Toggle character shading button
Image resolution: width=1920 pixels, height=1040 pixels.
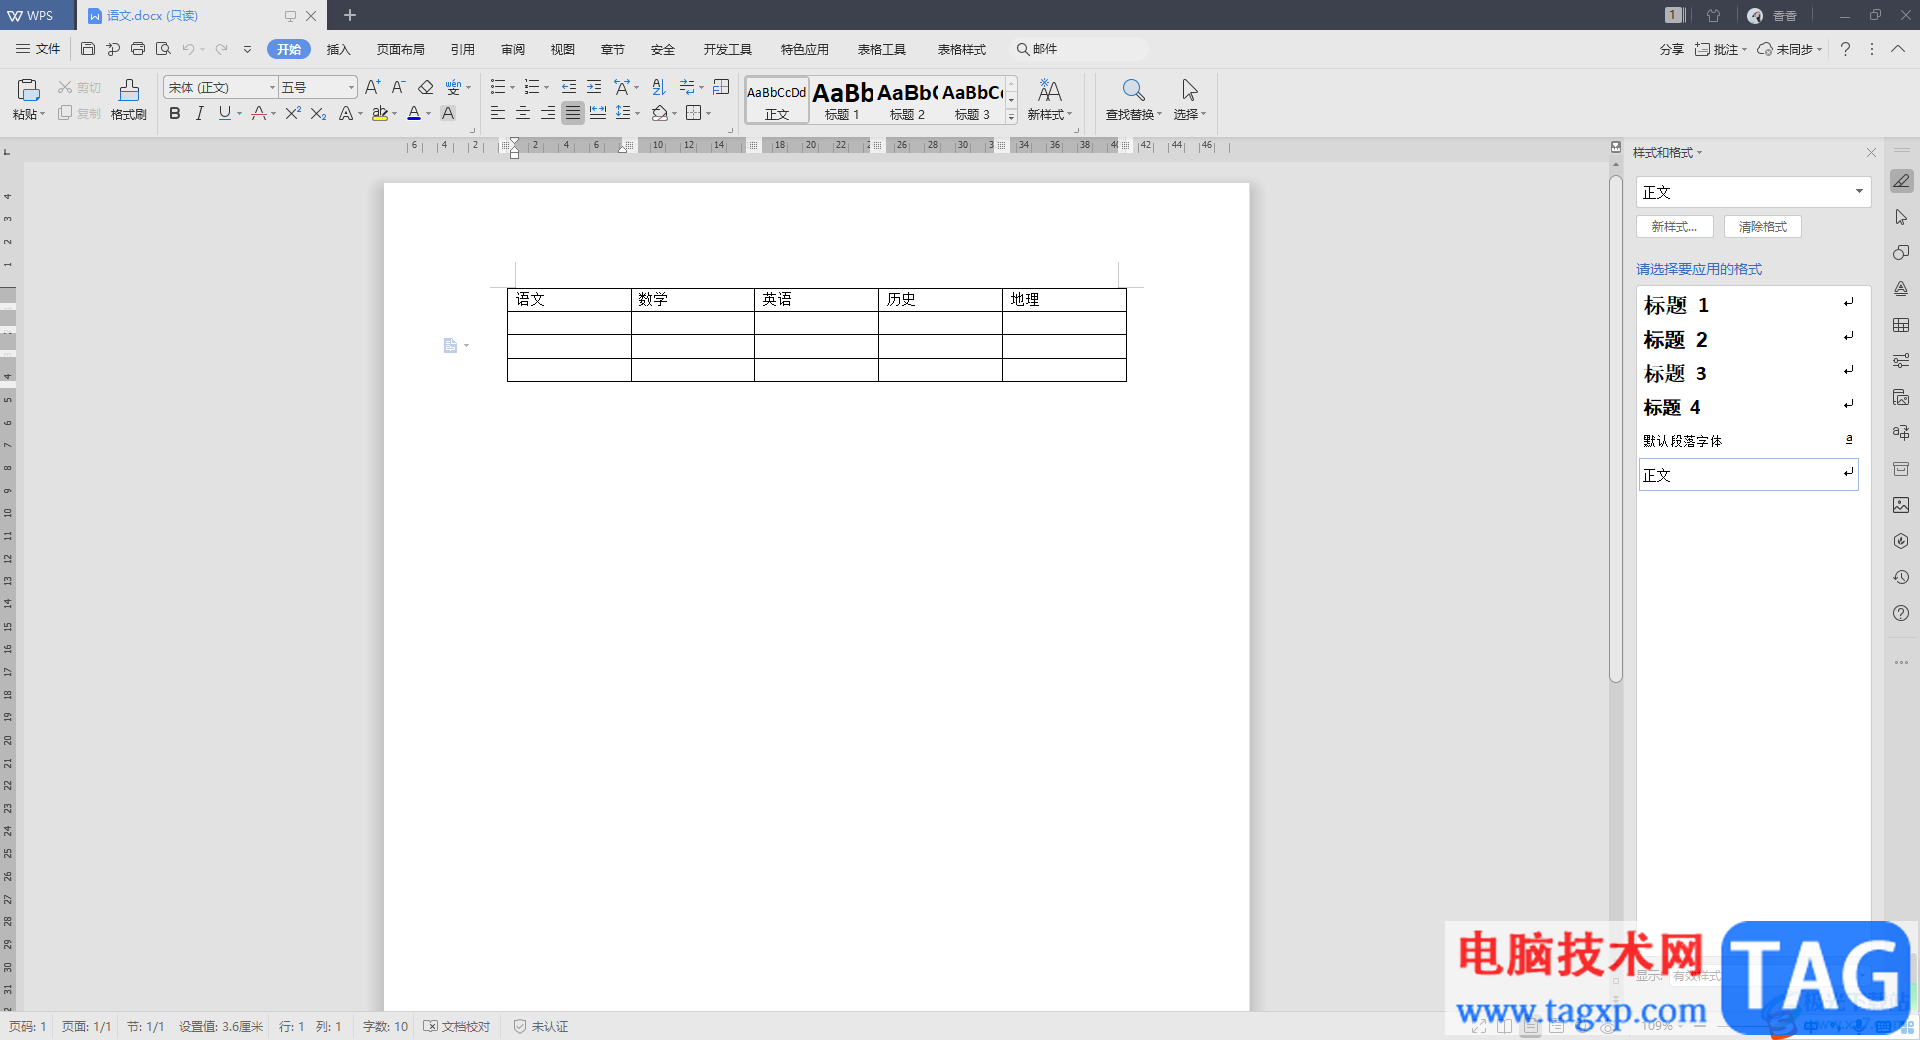448,113
